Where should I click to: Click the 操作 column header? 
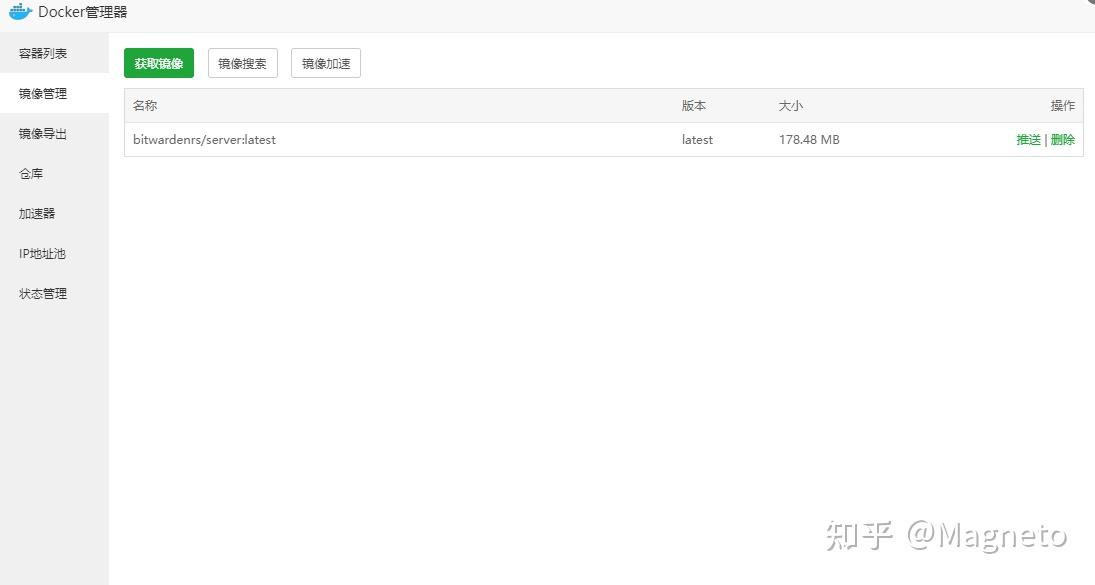[x=1062, y=105]
